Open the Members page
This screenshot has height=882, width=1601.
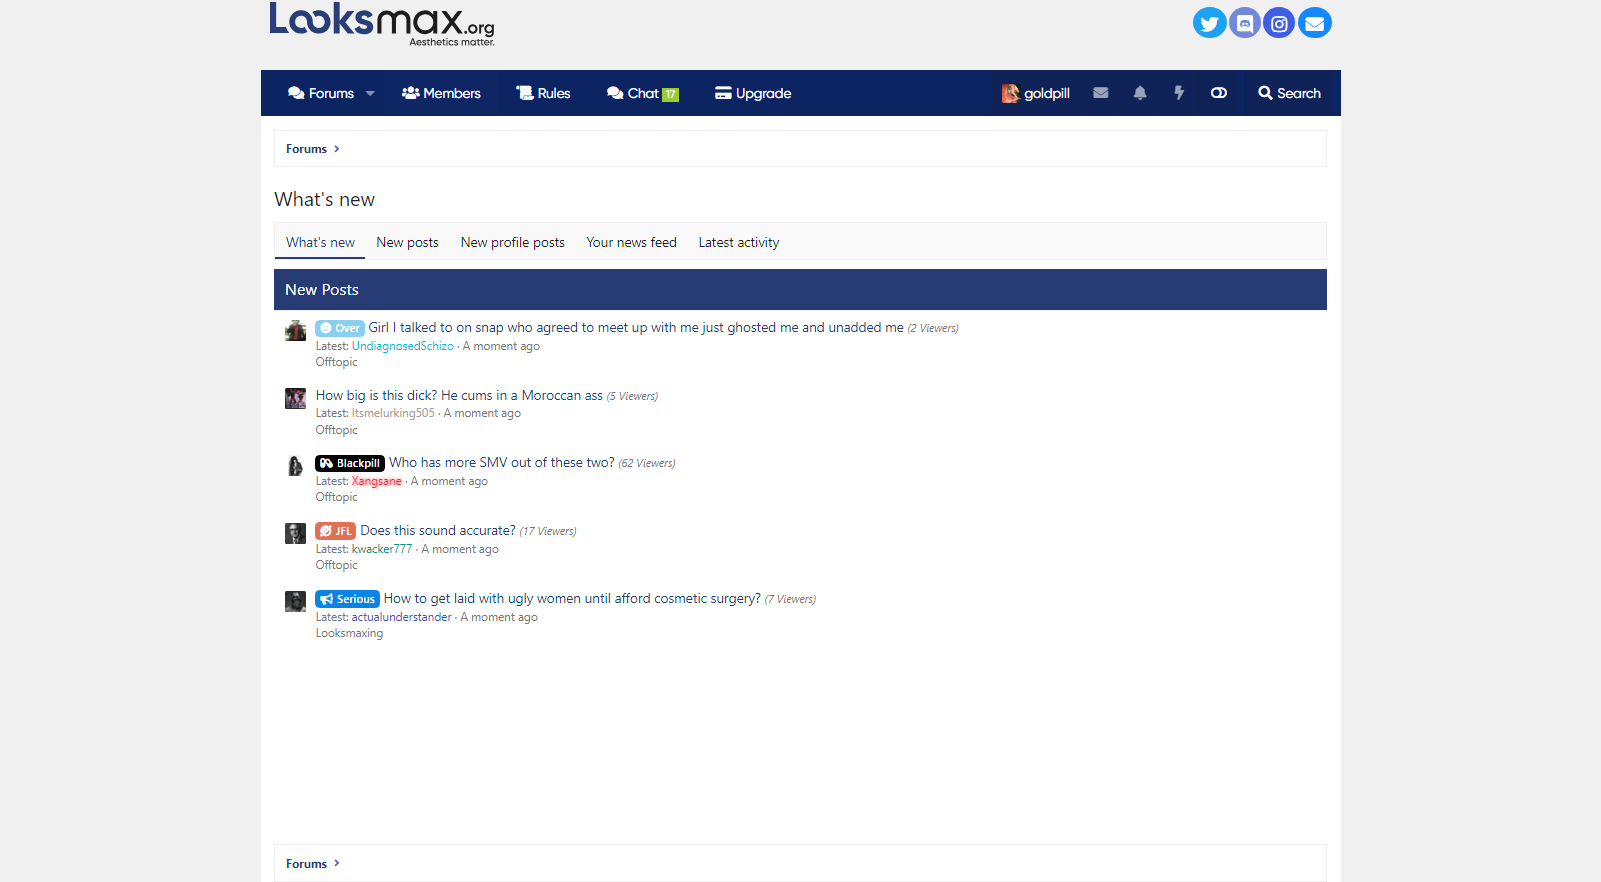click(x=441, y=93)
